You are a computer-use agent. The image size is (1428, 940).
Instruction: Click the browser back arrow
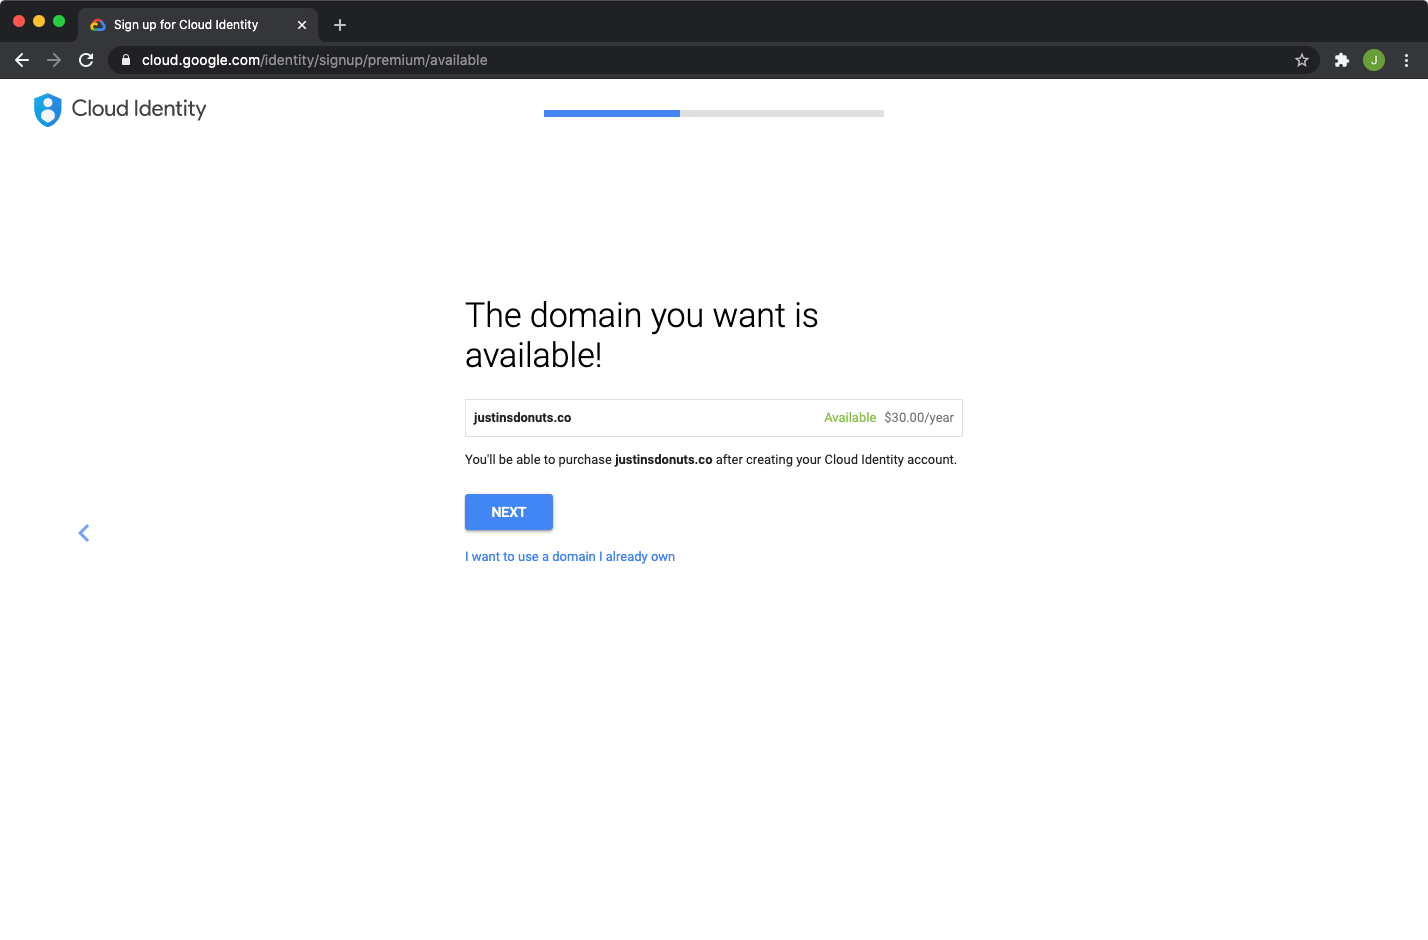coord(22,60)
